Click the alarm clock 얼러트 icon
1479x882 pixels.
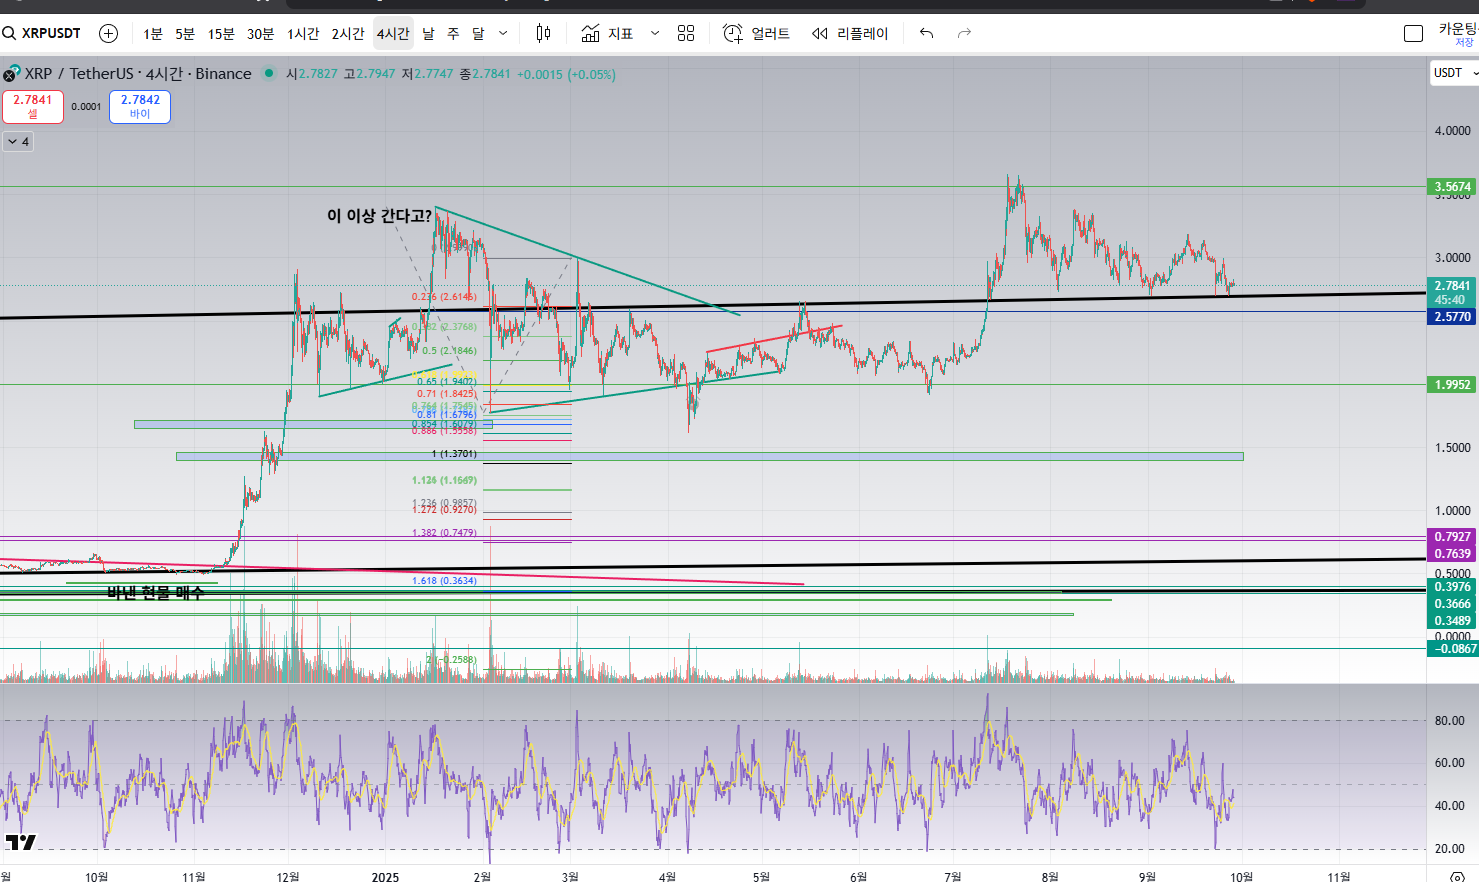(733, 33)
